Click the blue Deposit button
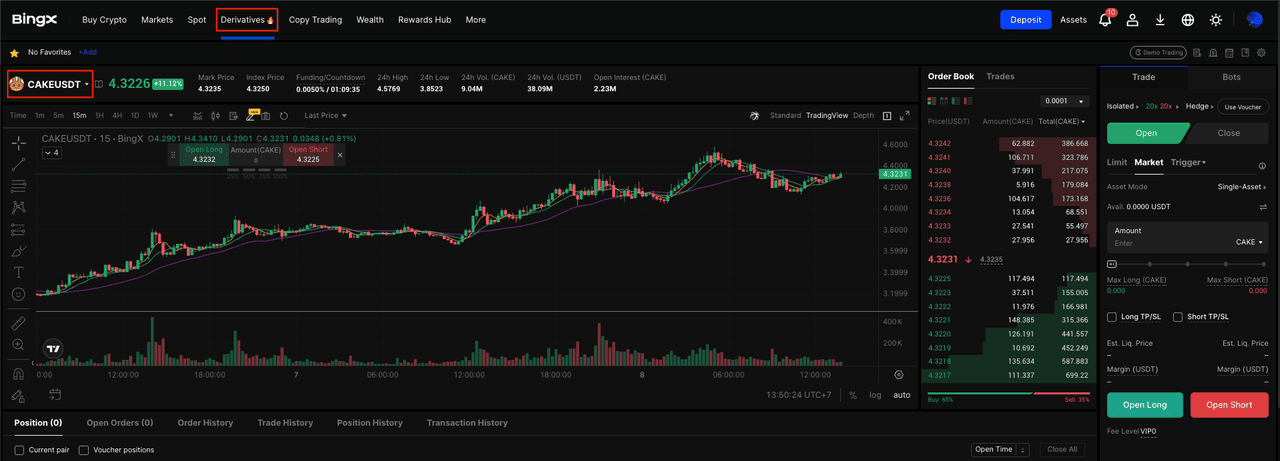 [x=1026, y=20]
